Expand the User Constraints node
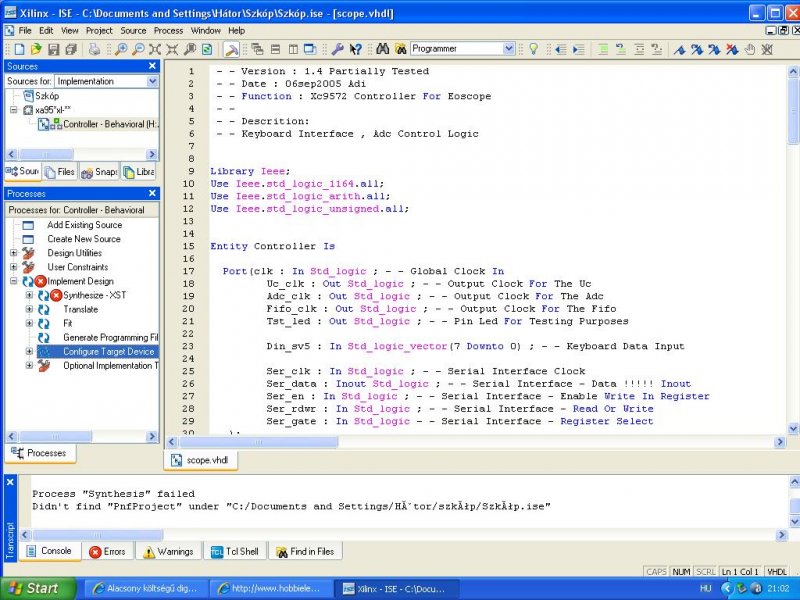The image size is (800, 600). 14,267
